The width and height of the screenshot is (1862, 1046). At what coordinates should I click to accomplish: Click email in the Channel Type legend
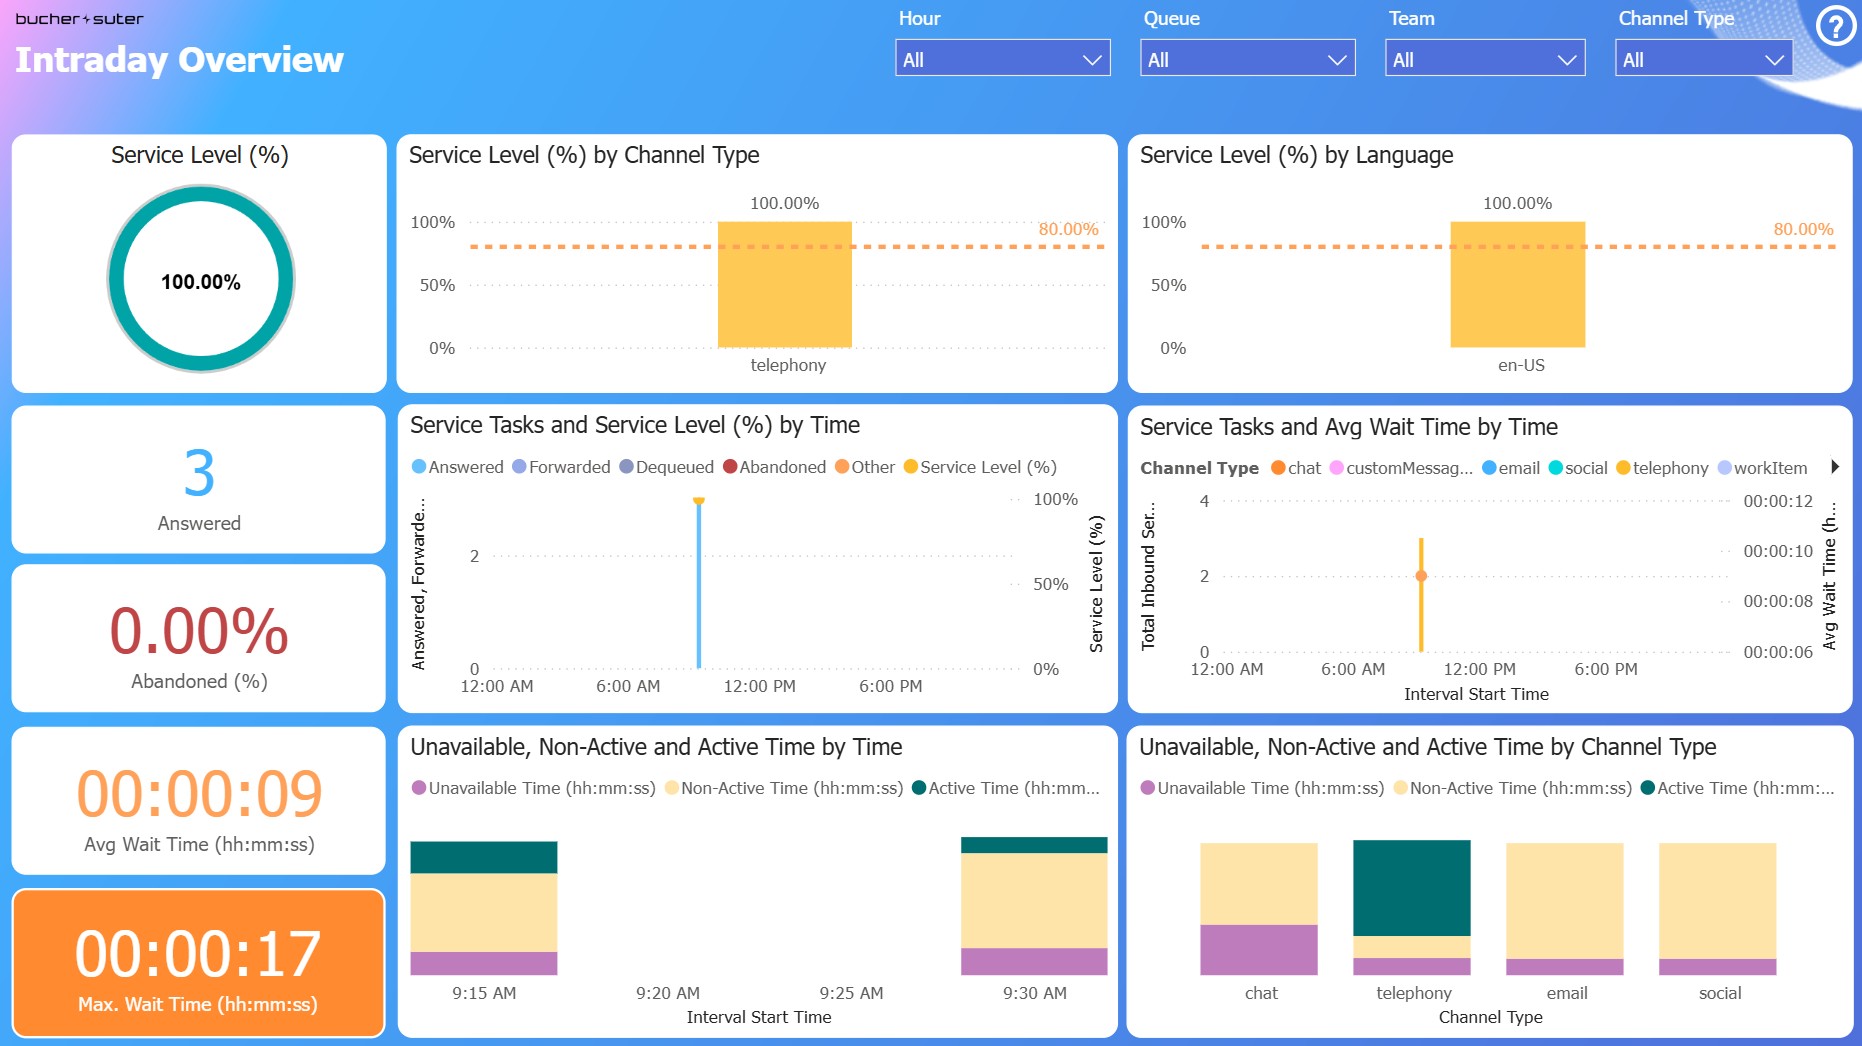tap(1511, 468)
